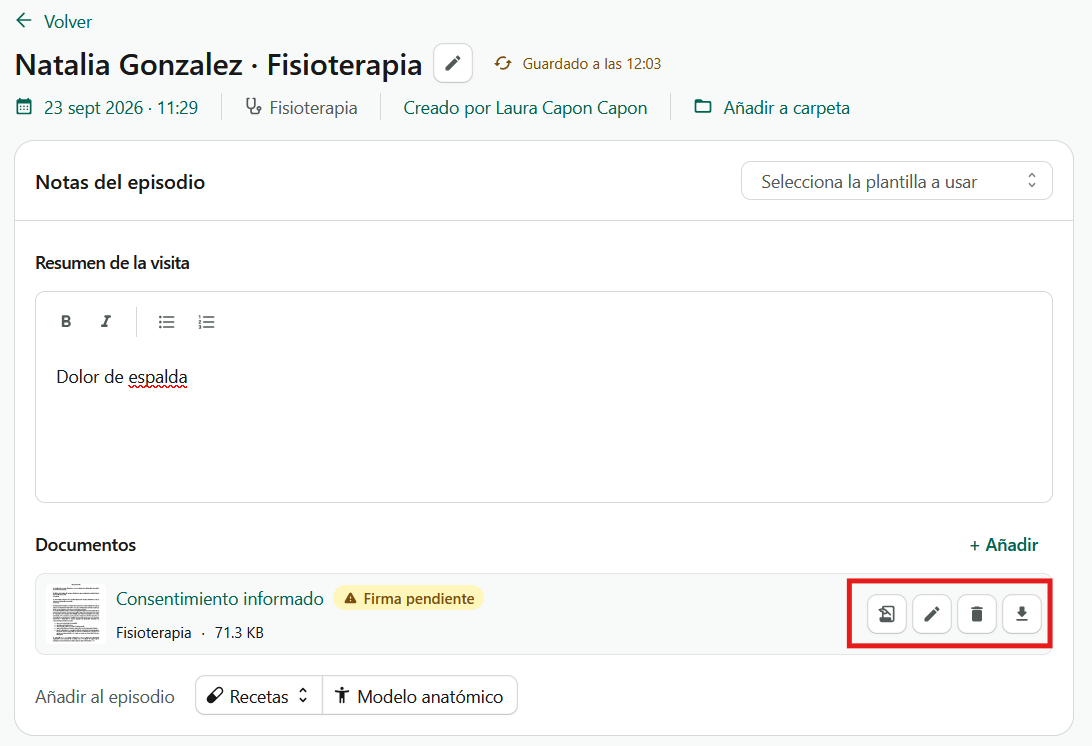Image resolution: width=1092 pixels, height=746 pixels.
Task: Toggle bold formatting in the summary
Action: 66,321
